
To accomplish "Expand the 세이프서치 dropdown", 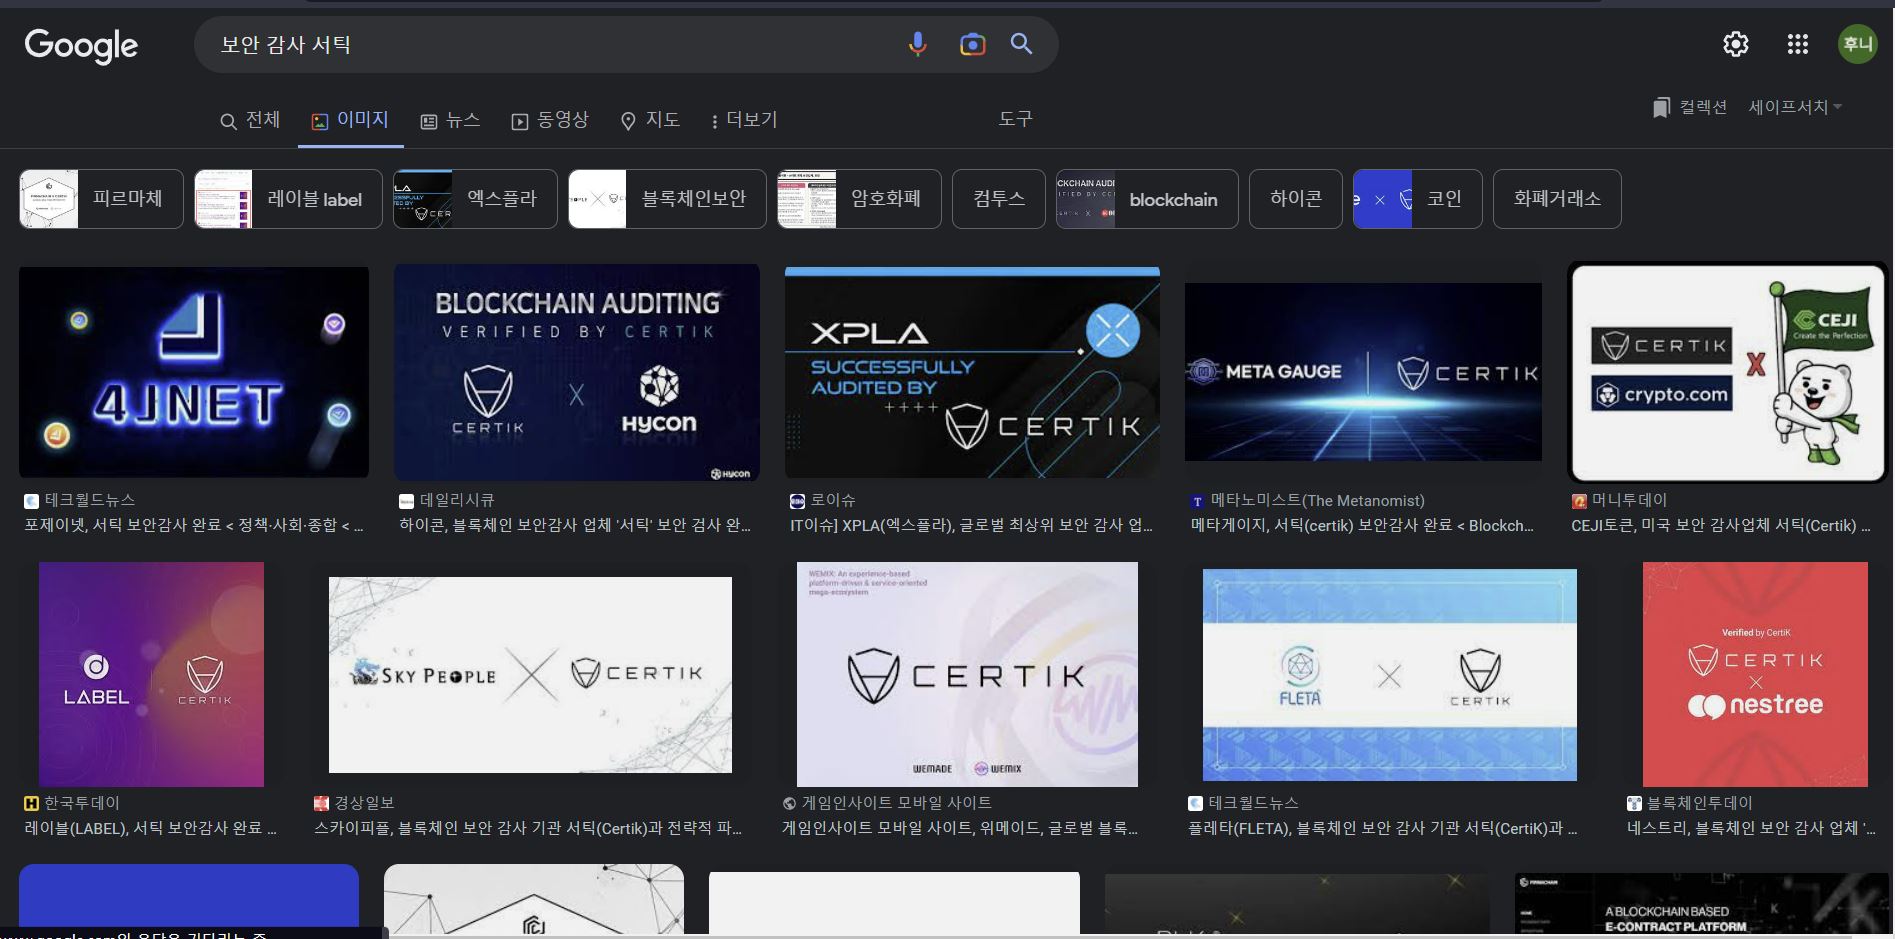I will 1795,107.
